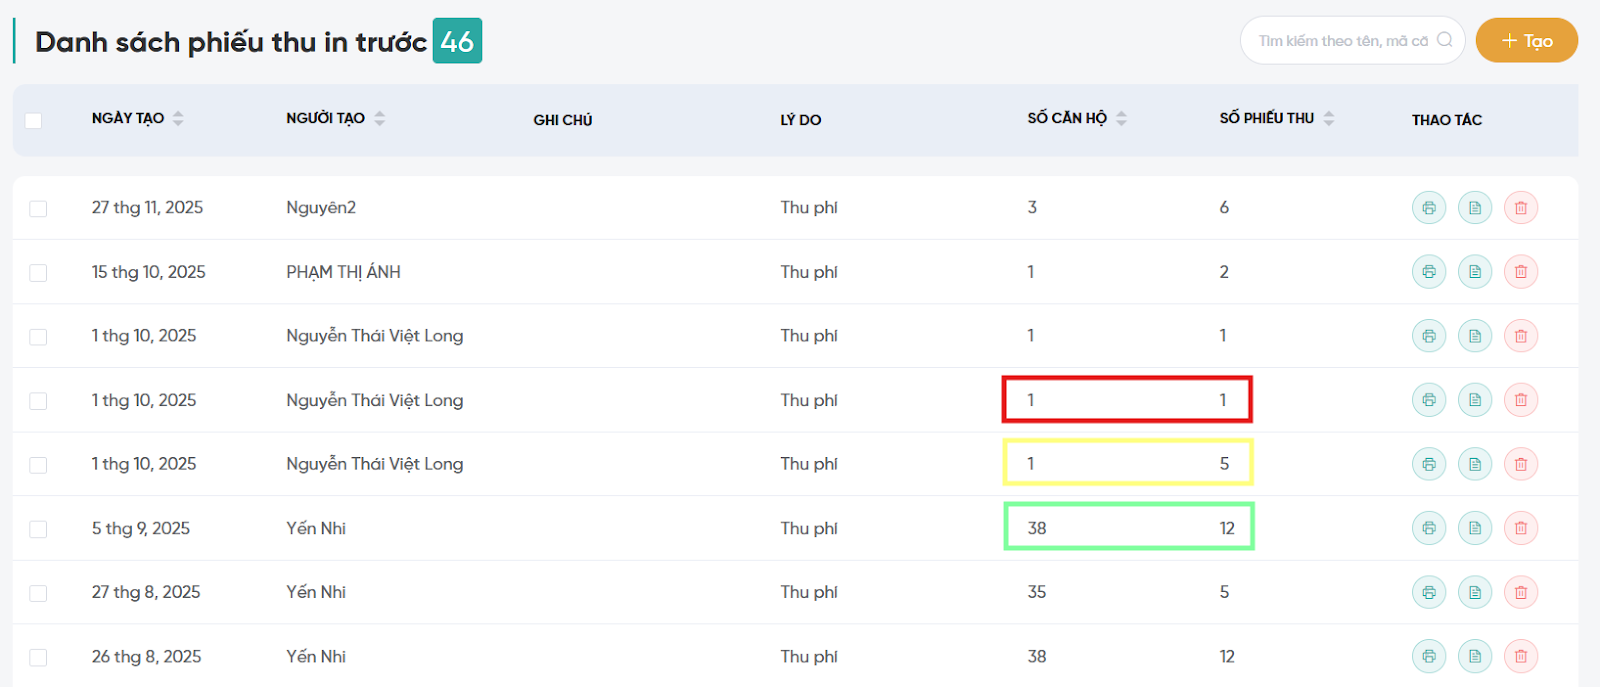The height and width of the screenshot is (687, 1600).
Task: Sort by SỐ PHIẾU THU column
Action: [1328, 118]
